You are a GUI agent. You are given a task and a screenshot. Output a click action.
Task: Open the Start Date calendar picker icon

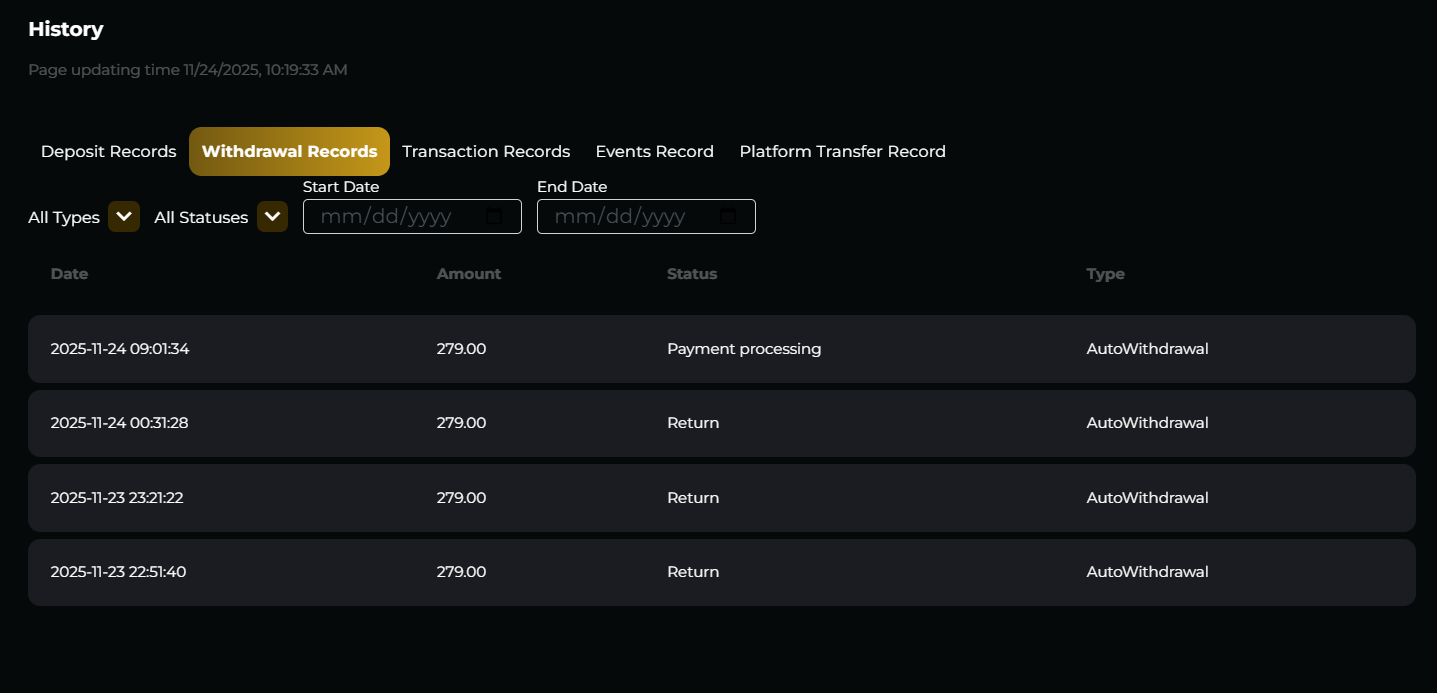(x=494, y=217)
